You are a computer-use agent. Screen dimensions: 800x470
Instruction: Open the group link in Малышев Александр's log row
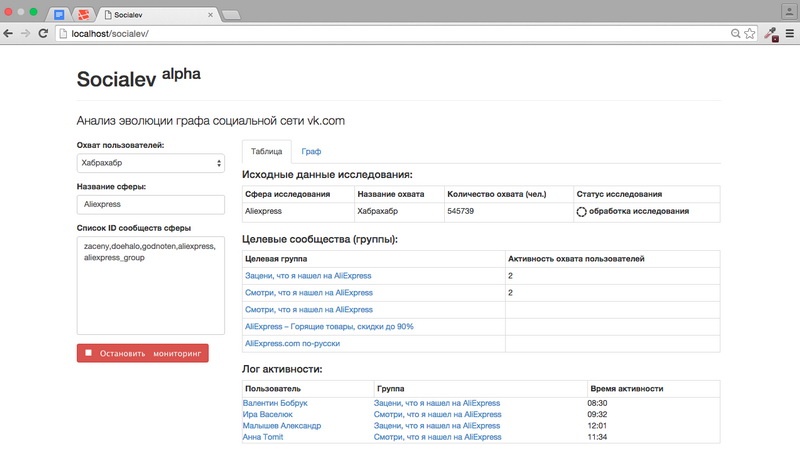437,425
